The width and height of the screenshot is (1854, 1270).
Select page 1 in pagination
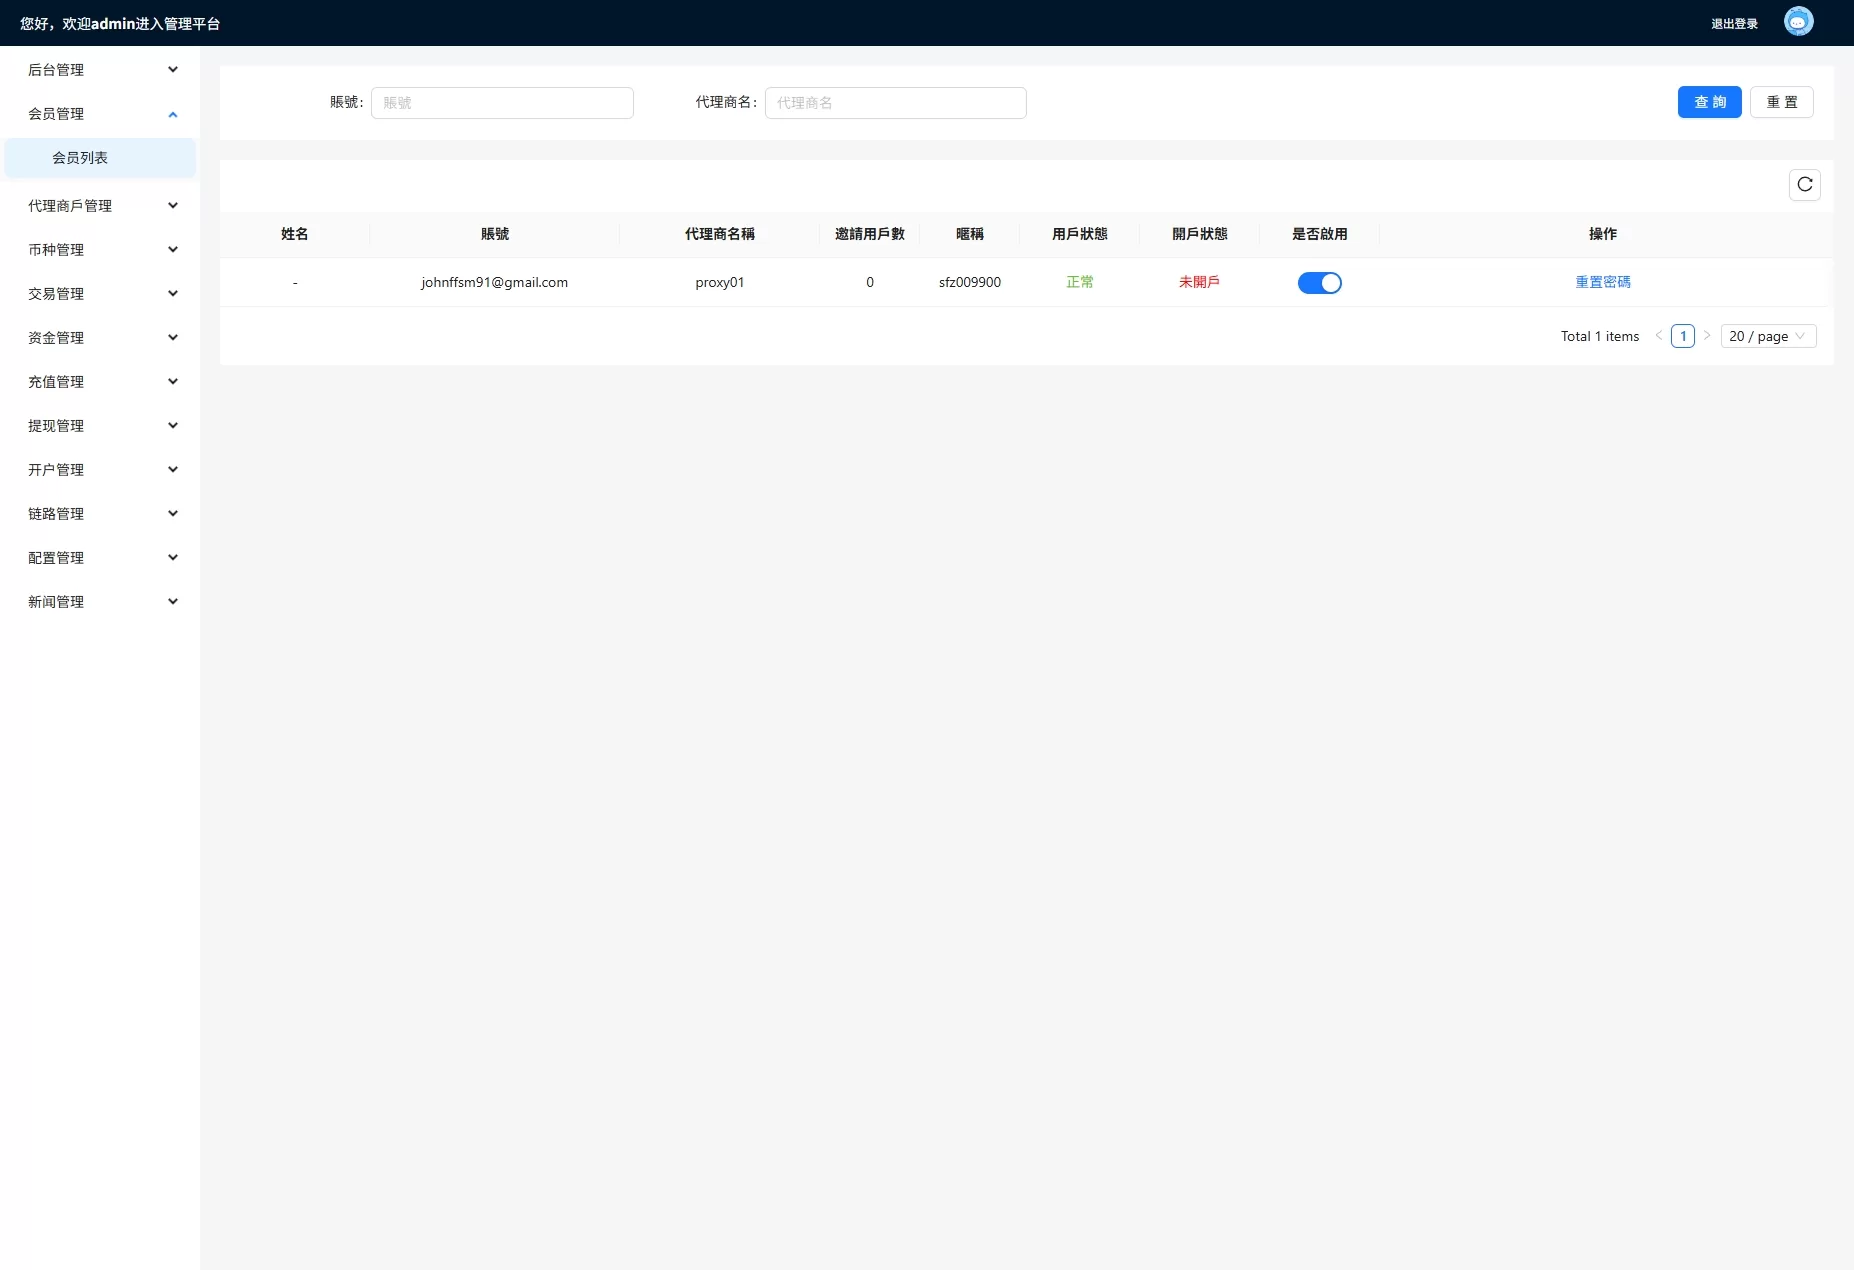coord(1683,336)
